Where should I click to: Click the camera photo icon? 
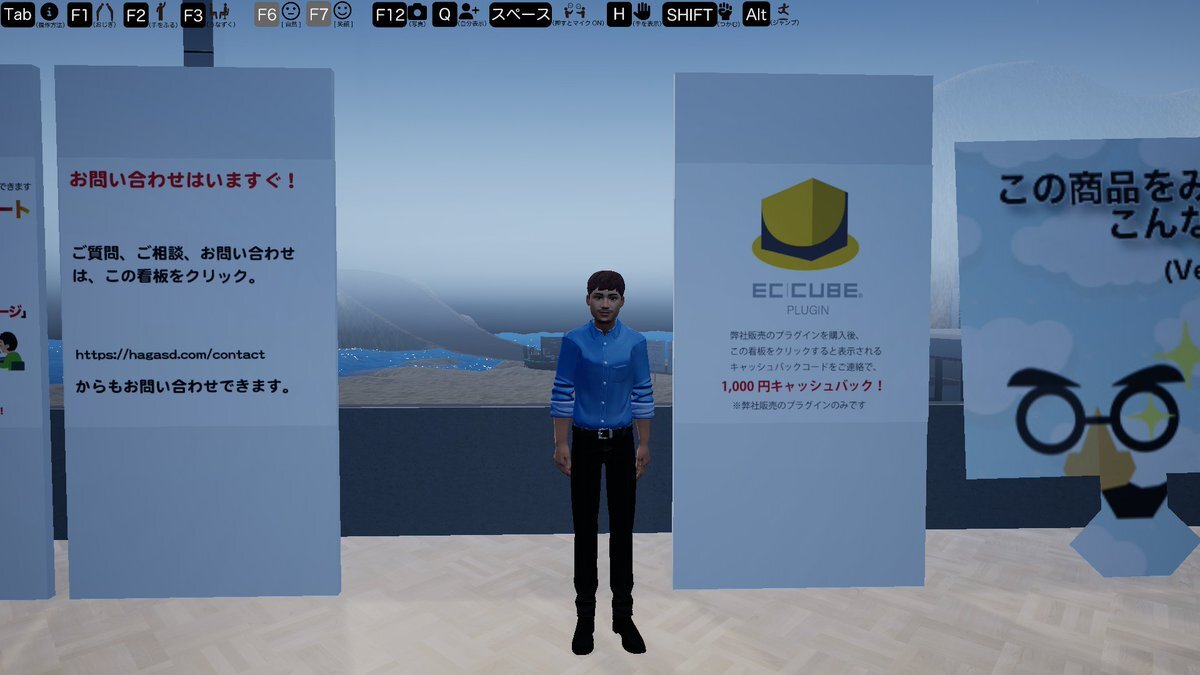[416, 12]
